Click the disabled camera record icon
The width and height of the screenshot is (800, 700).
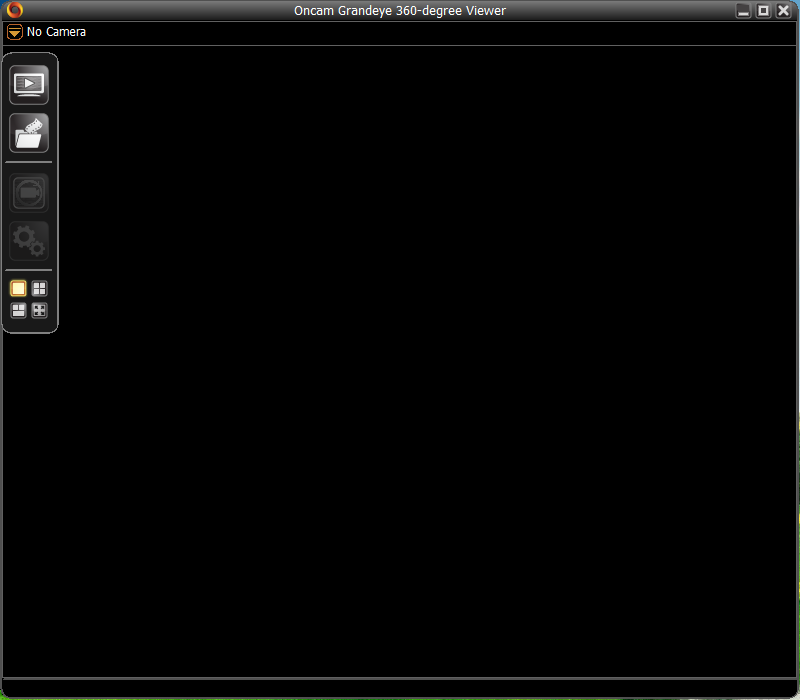click(x=29, y=193)
